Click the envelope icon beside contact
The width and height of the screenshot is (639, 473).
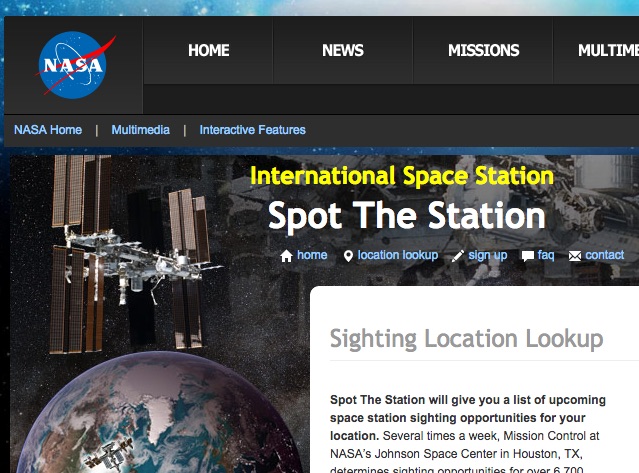click(x=575, y=256)
